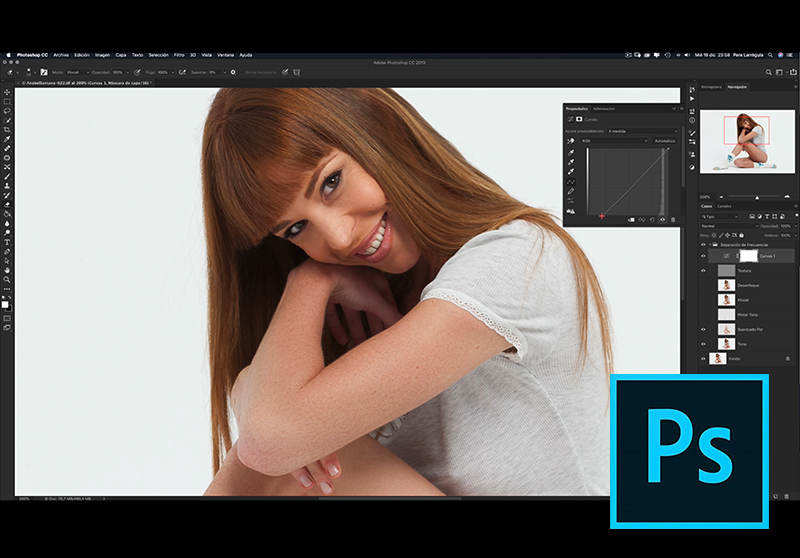Collapse the Separación de Frecuencias group

point(711,245)
